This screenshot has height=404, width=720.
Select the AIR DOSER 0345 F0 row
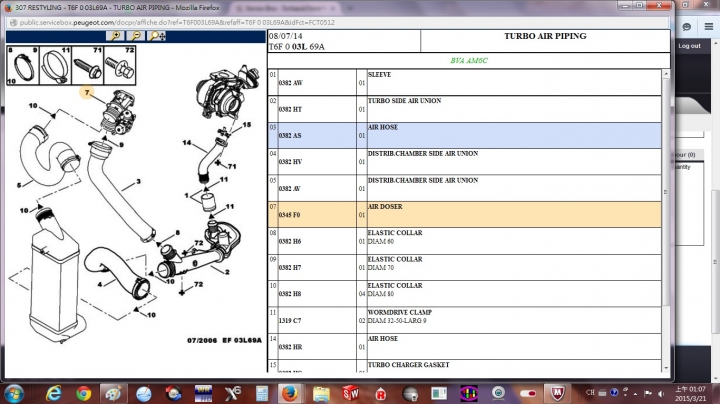click(x=465, y=214)
